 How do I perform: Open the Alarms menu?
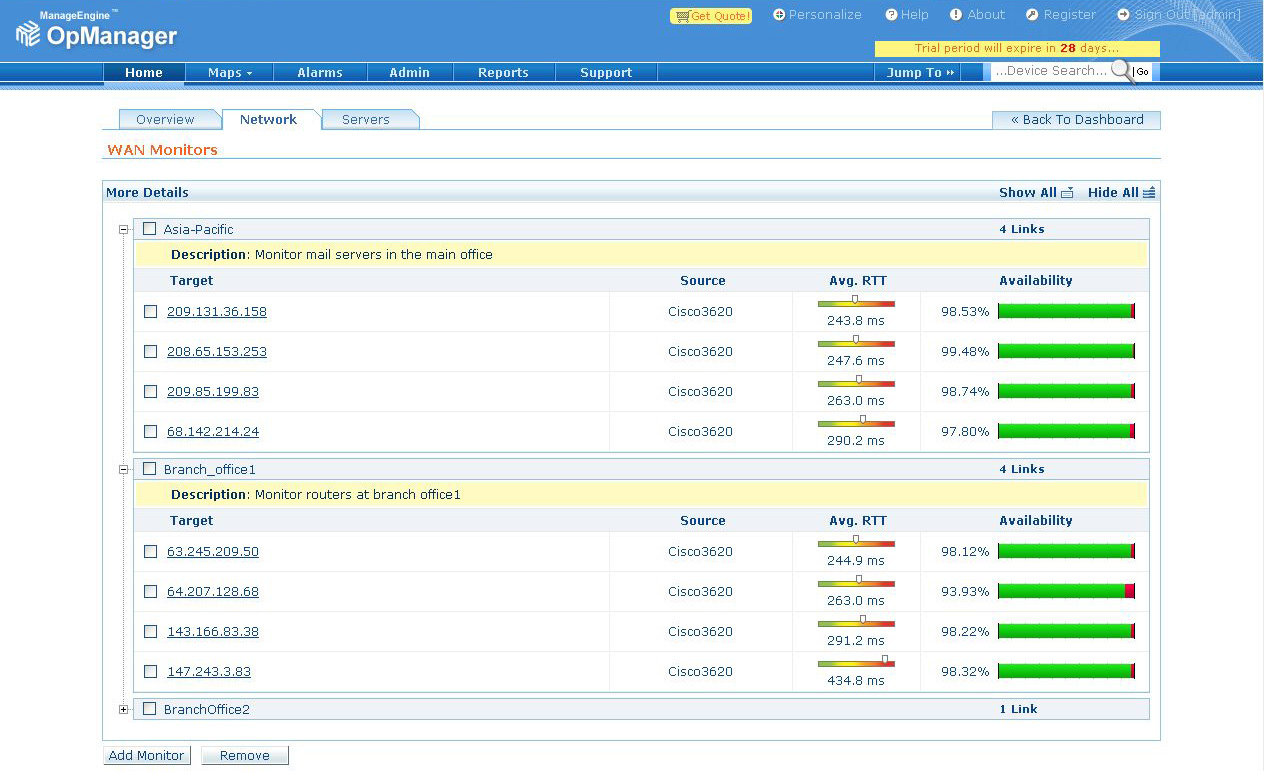pyautogui.click(x=320, y=73)
